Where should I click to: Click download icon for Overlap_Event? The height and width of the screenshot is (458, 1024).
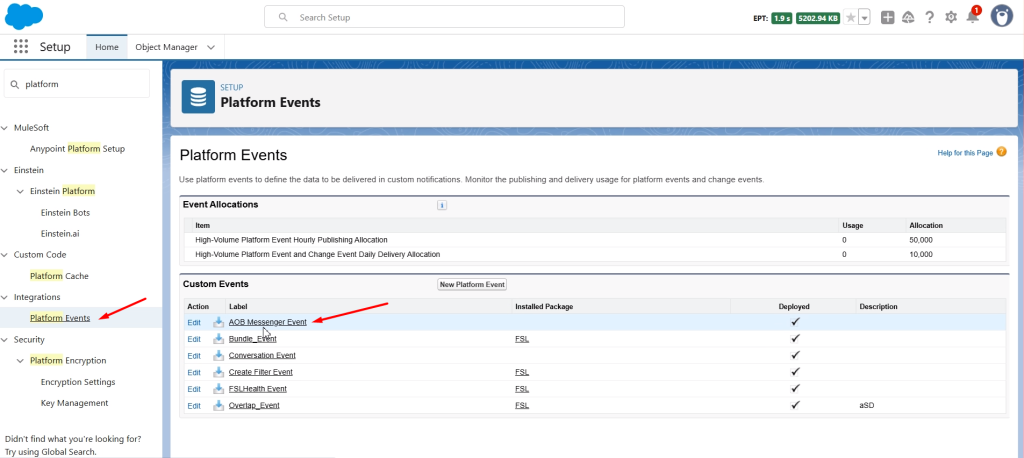tap(218, 406)
